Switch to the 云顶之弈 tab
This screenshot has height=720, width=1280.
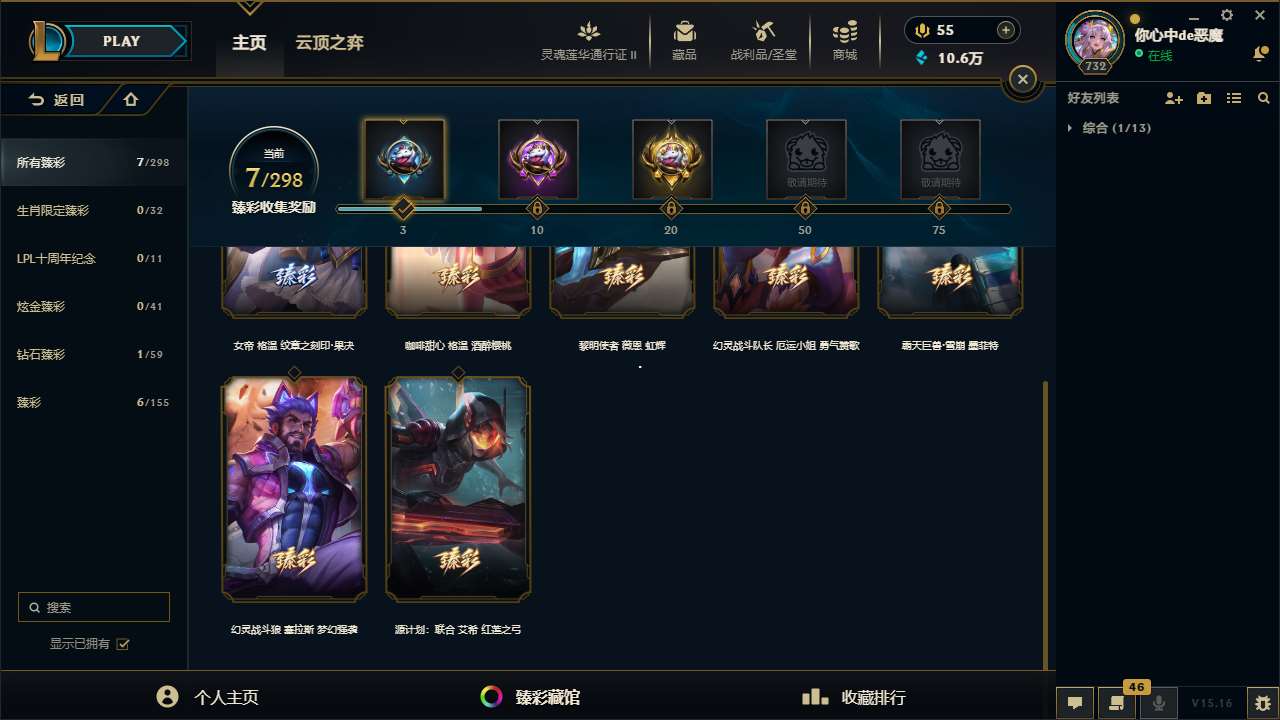pyautogui.click(x=329, y=42)
